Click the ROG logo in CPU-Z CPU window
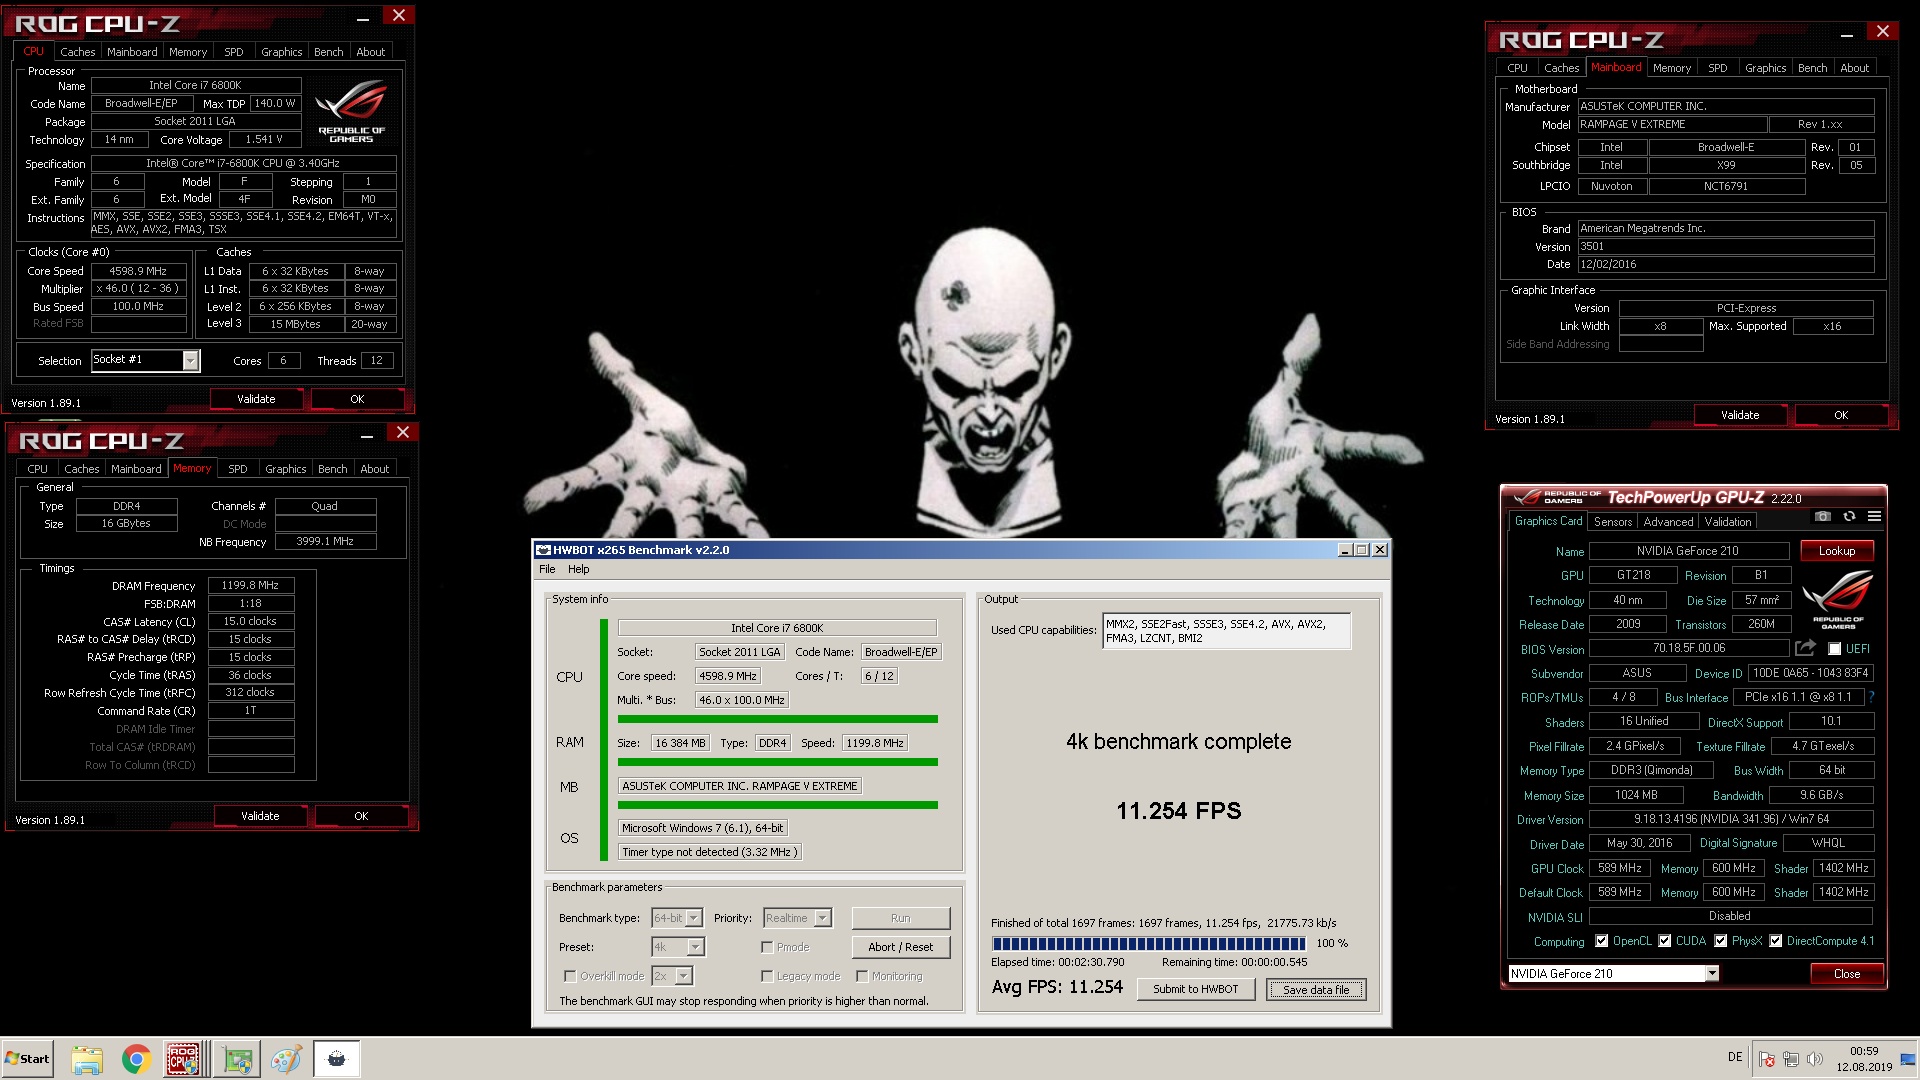The width and height of the screenshot is (1920, 1080). [x=351, y=112]
